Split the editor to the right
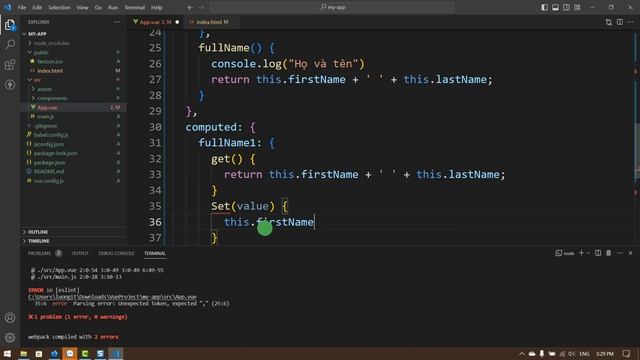Screen dimensions: 640x360 click(620, 22)
